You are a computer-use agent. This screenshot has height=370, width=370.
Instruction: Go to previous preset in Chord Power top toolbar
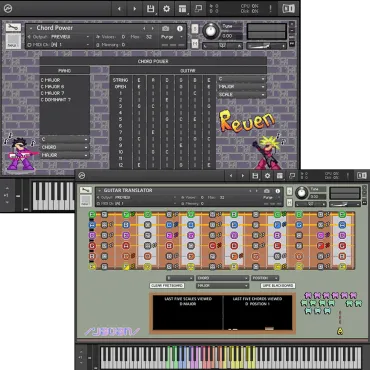coord(119,9)
